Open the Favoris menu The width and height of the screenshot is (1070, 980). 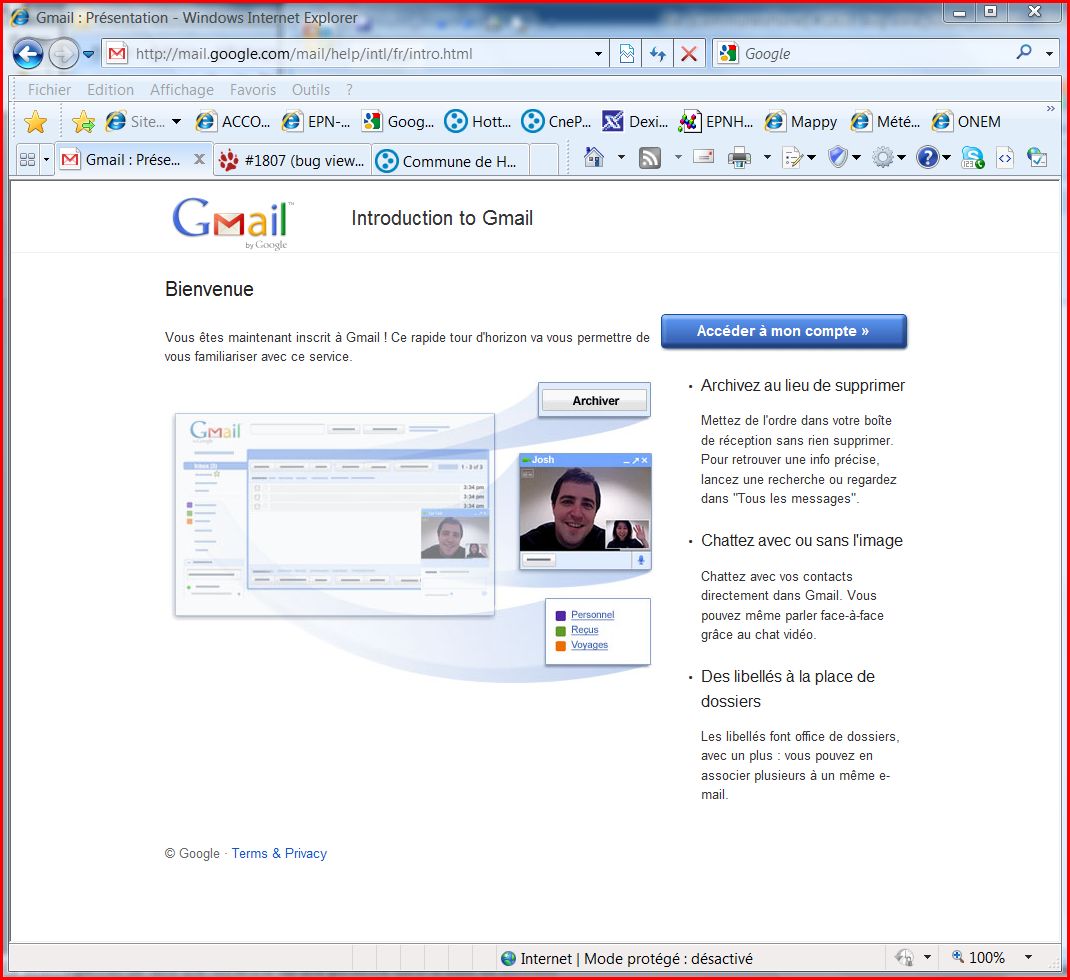coord(252,90)
